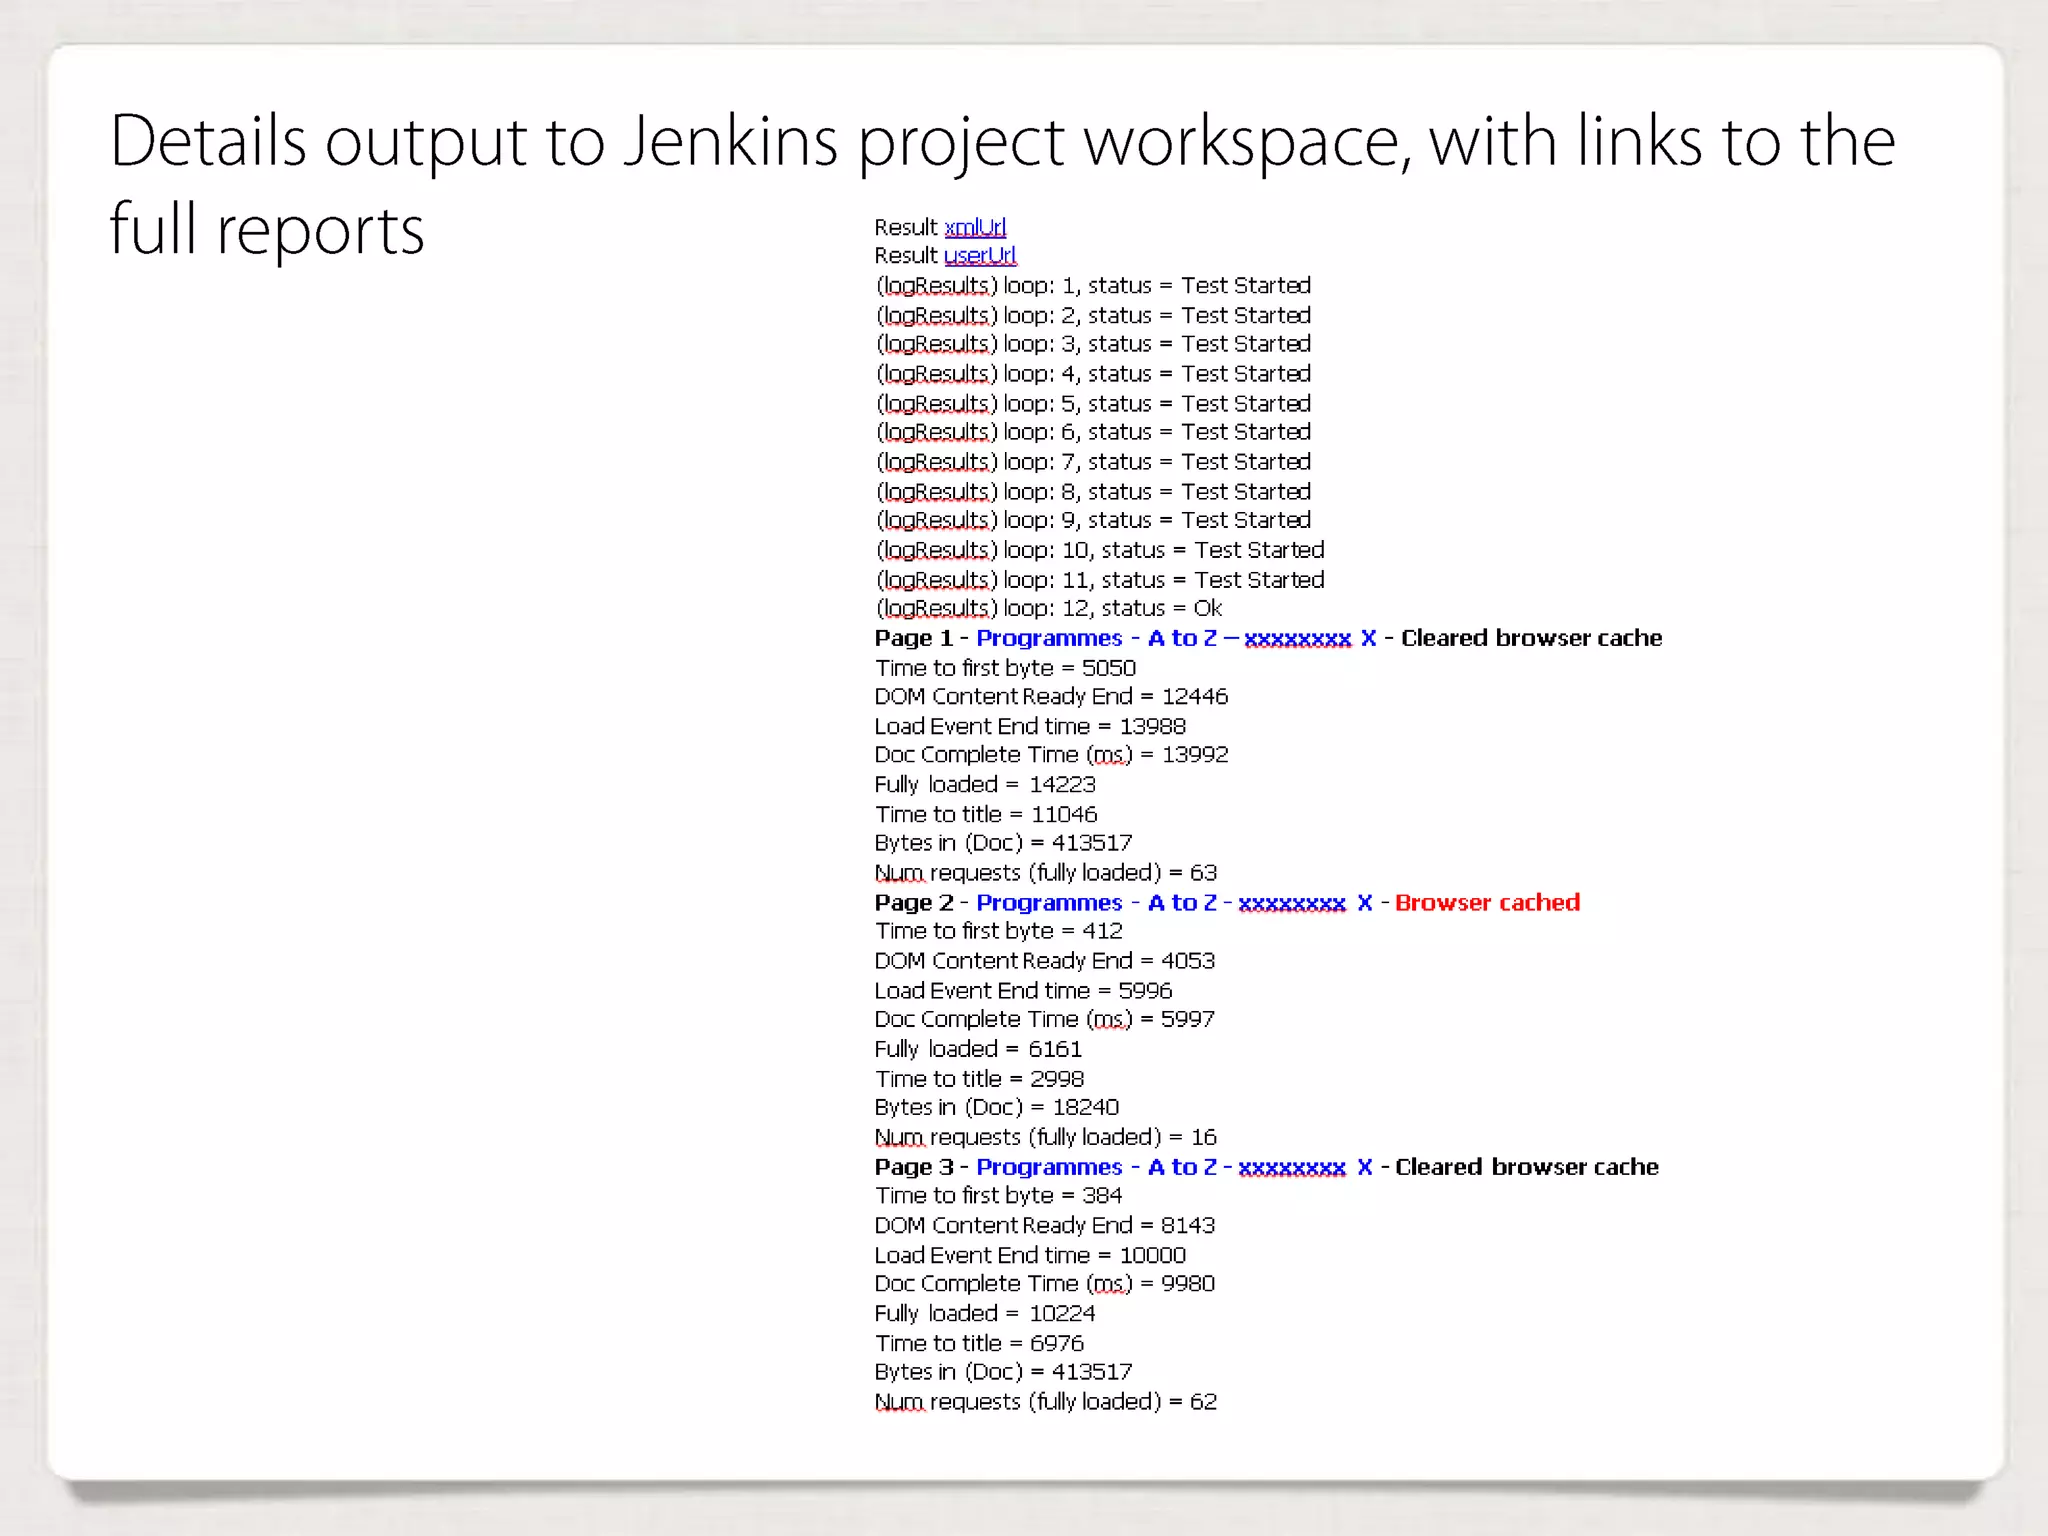2048x1536 pixels.
Task: Click 'Bytes in (Doc) = 413517' under Page 1
Action: point(1003,843)
